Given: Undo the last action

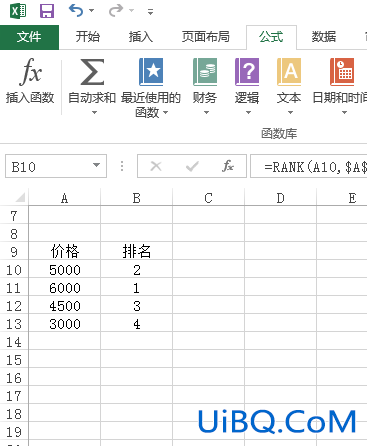Looking at the screenshot, I should pyautogui.click(x=76, y=10).
